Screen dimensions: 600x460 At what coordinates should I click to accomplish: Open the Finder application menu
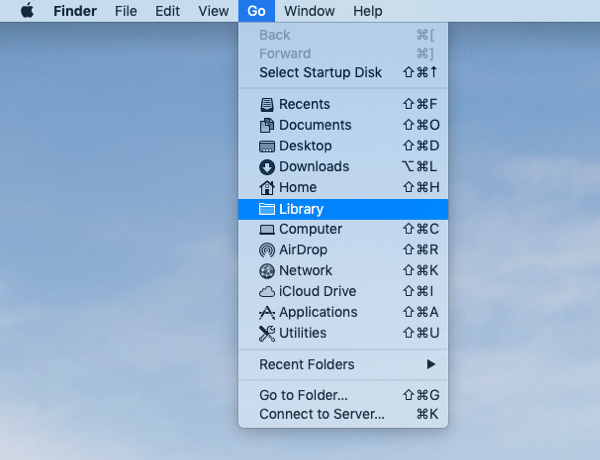point(75,11)
